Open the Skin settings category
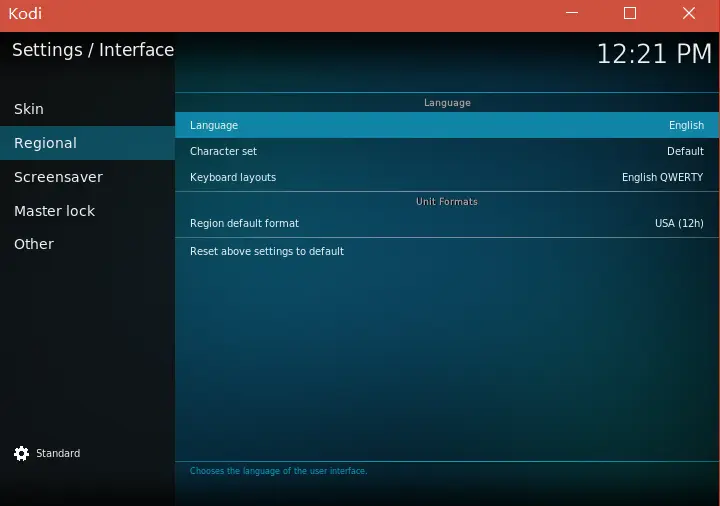 point(29,109)
